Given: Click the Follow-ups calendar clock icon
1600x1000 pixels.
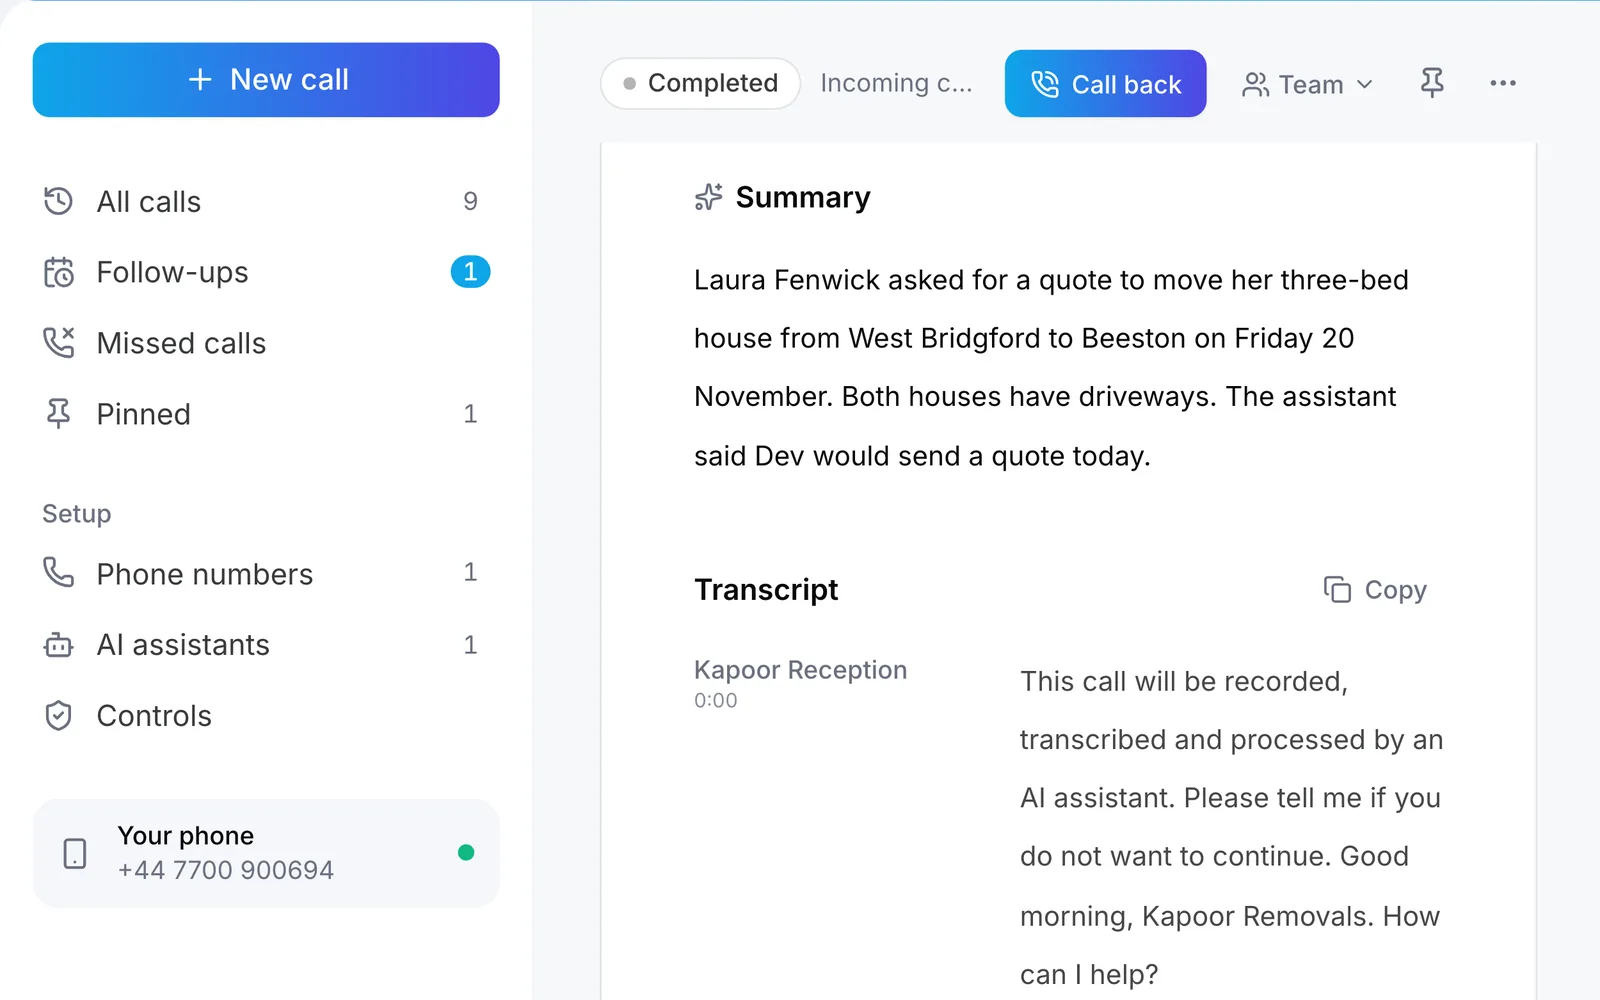Looking at the screenshot, I should pos(58,272).
